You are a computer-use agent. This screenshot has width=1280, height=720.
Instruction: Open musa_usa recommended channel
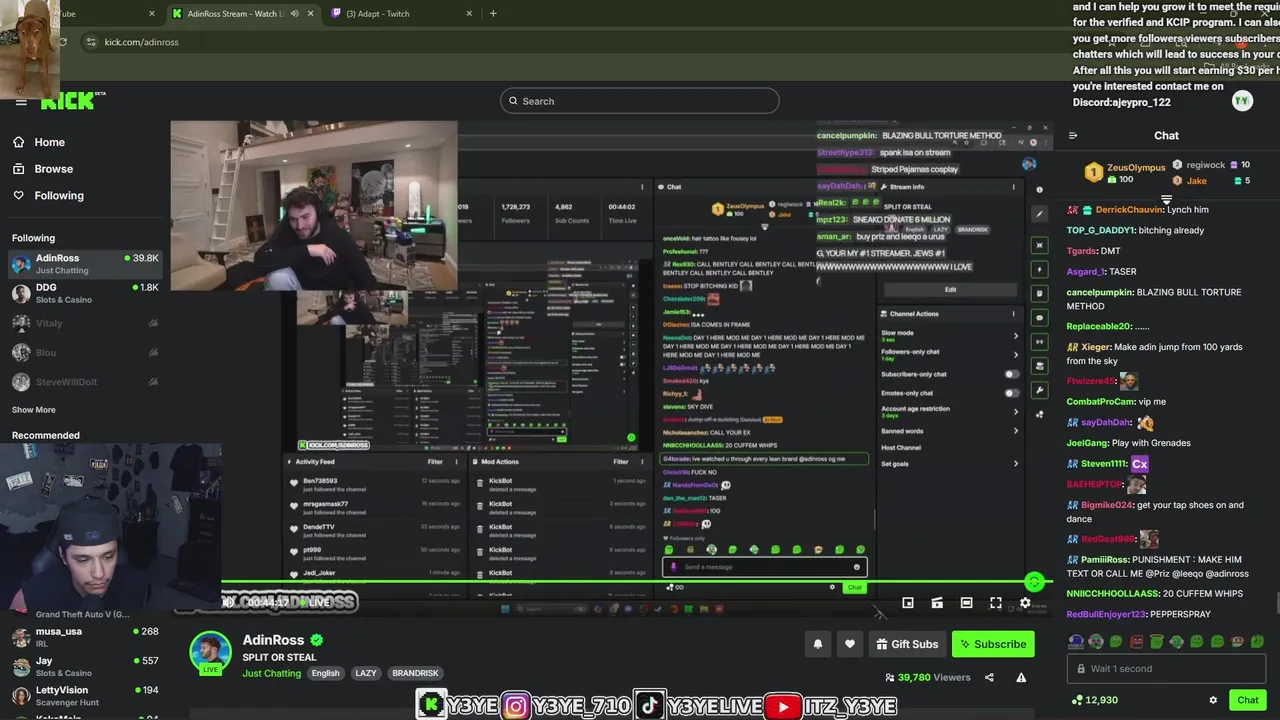pos(85,637)
